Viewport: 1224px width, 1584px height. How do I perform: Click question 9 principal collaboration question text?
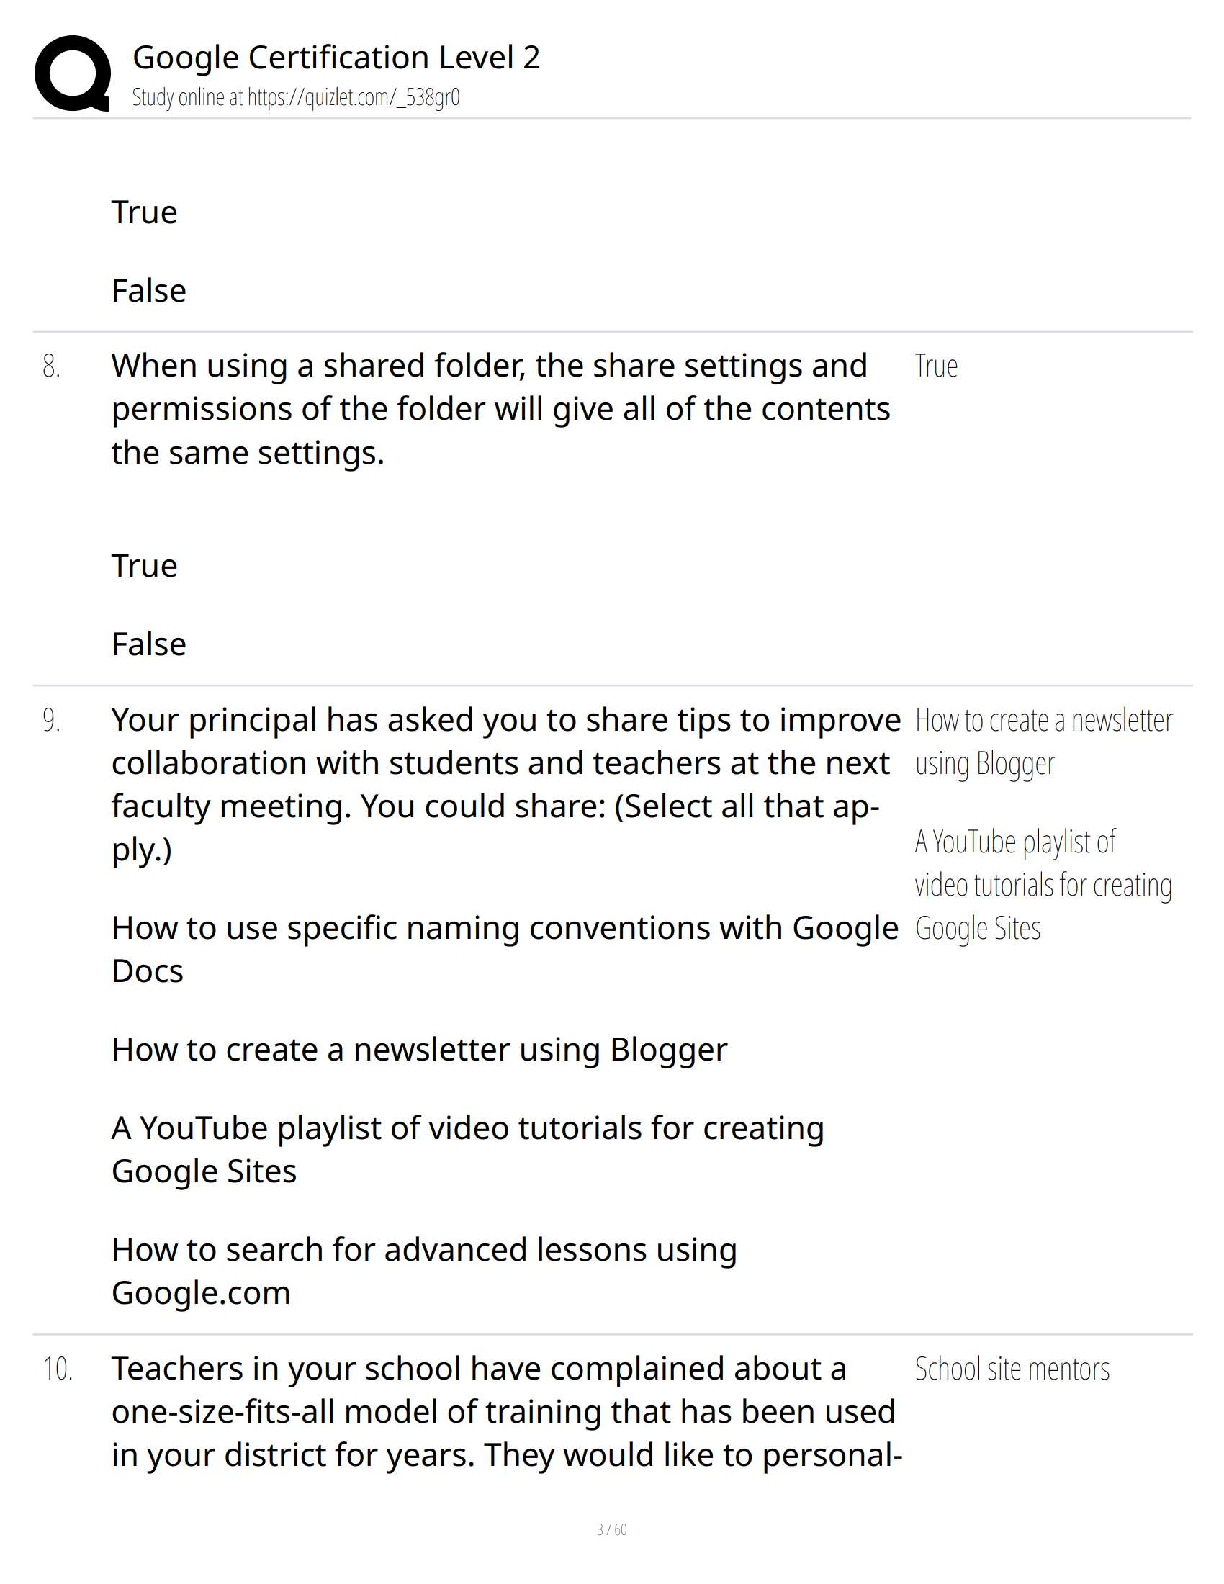506,785
